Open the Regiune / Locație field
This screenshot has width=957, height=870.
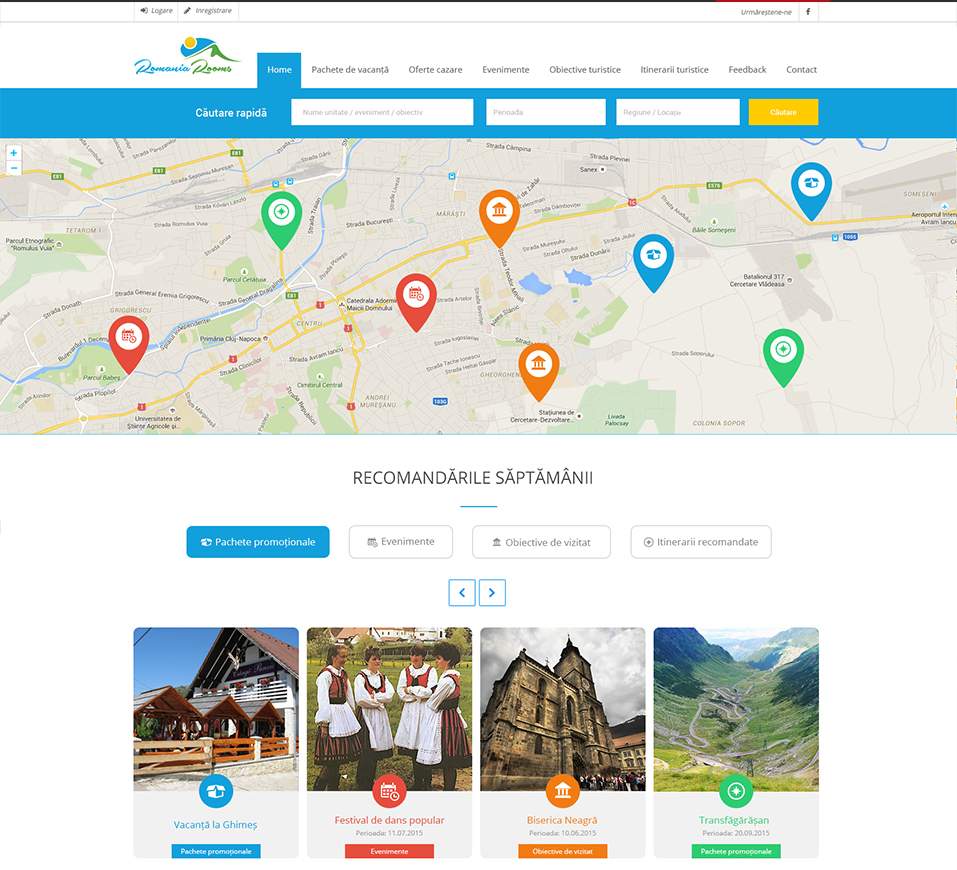678,112
